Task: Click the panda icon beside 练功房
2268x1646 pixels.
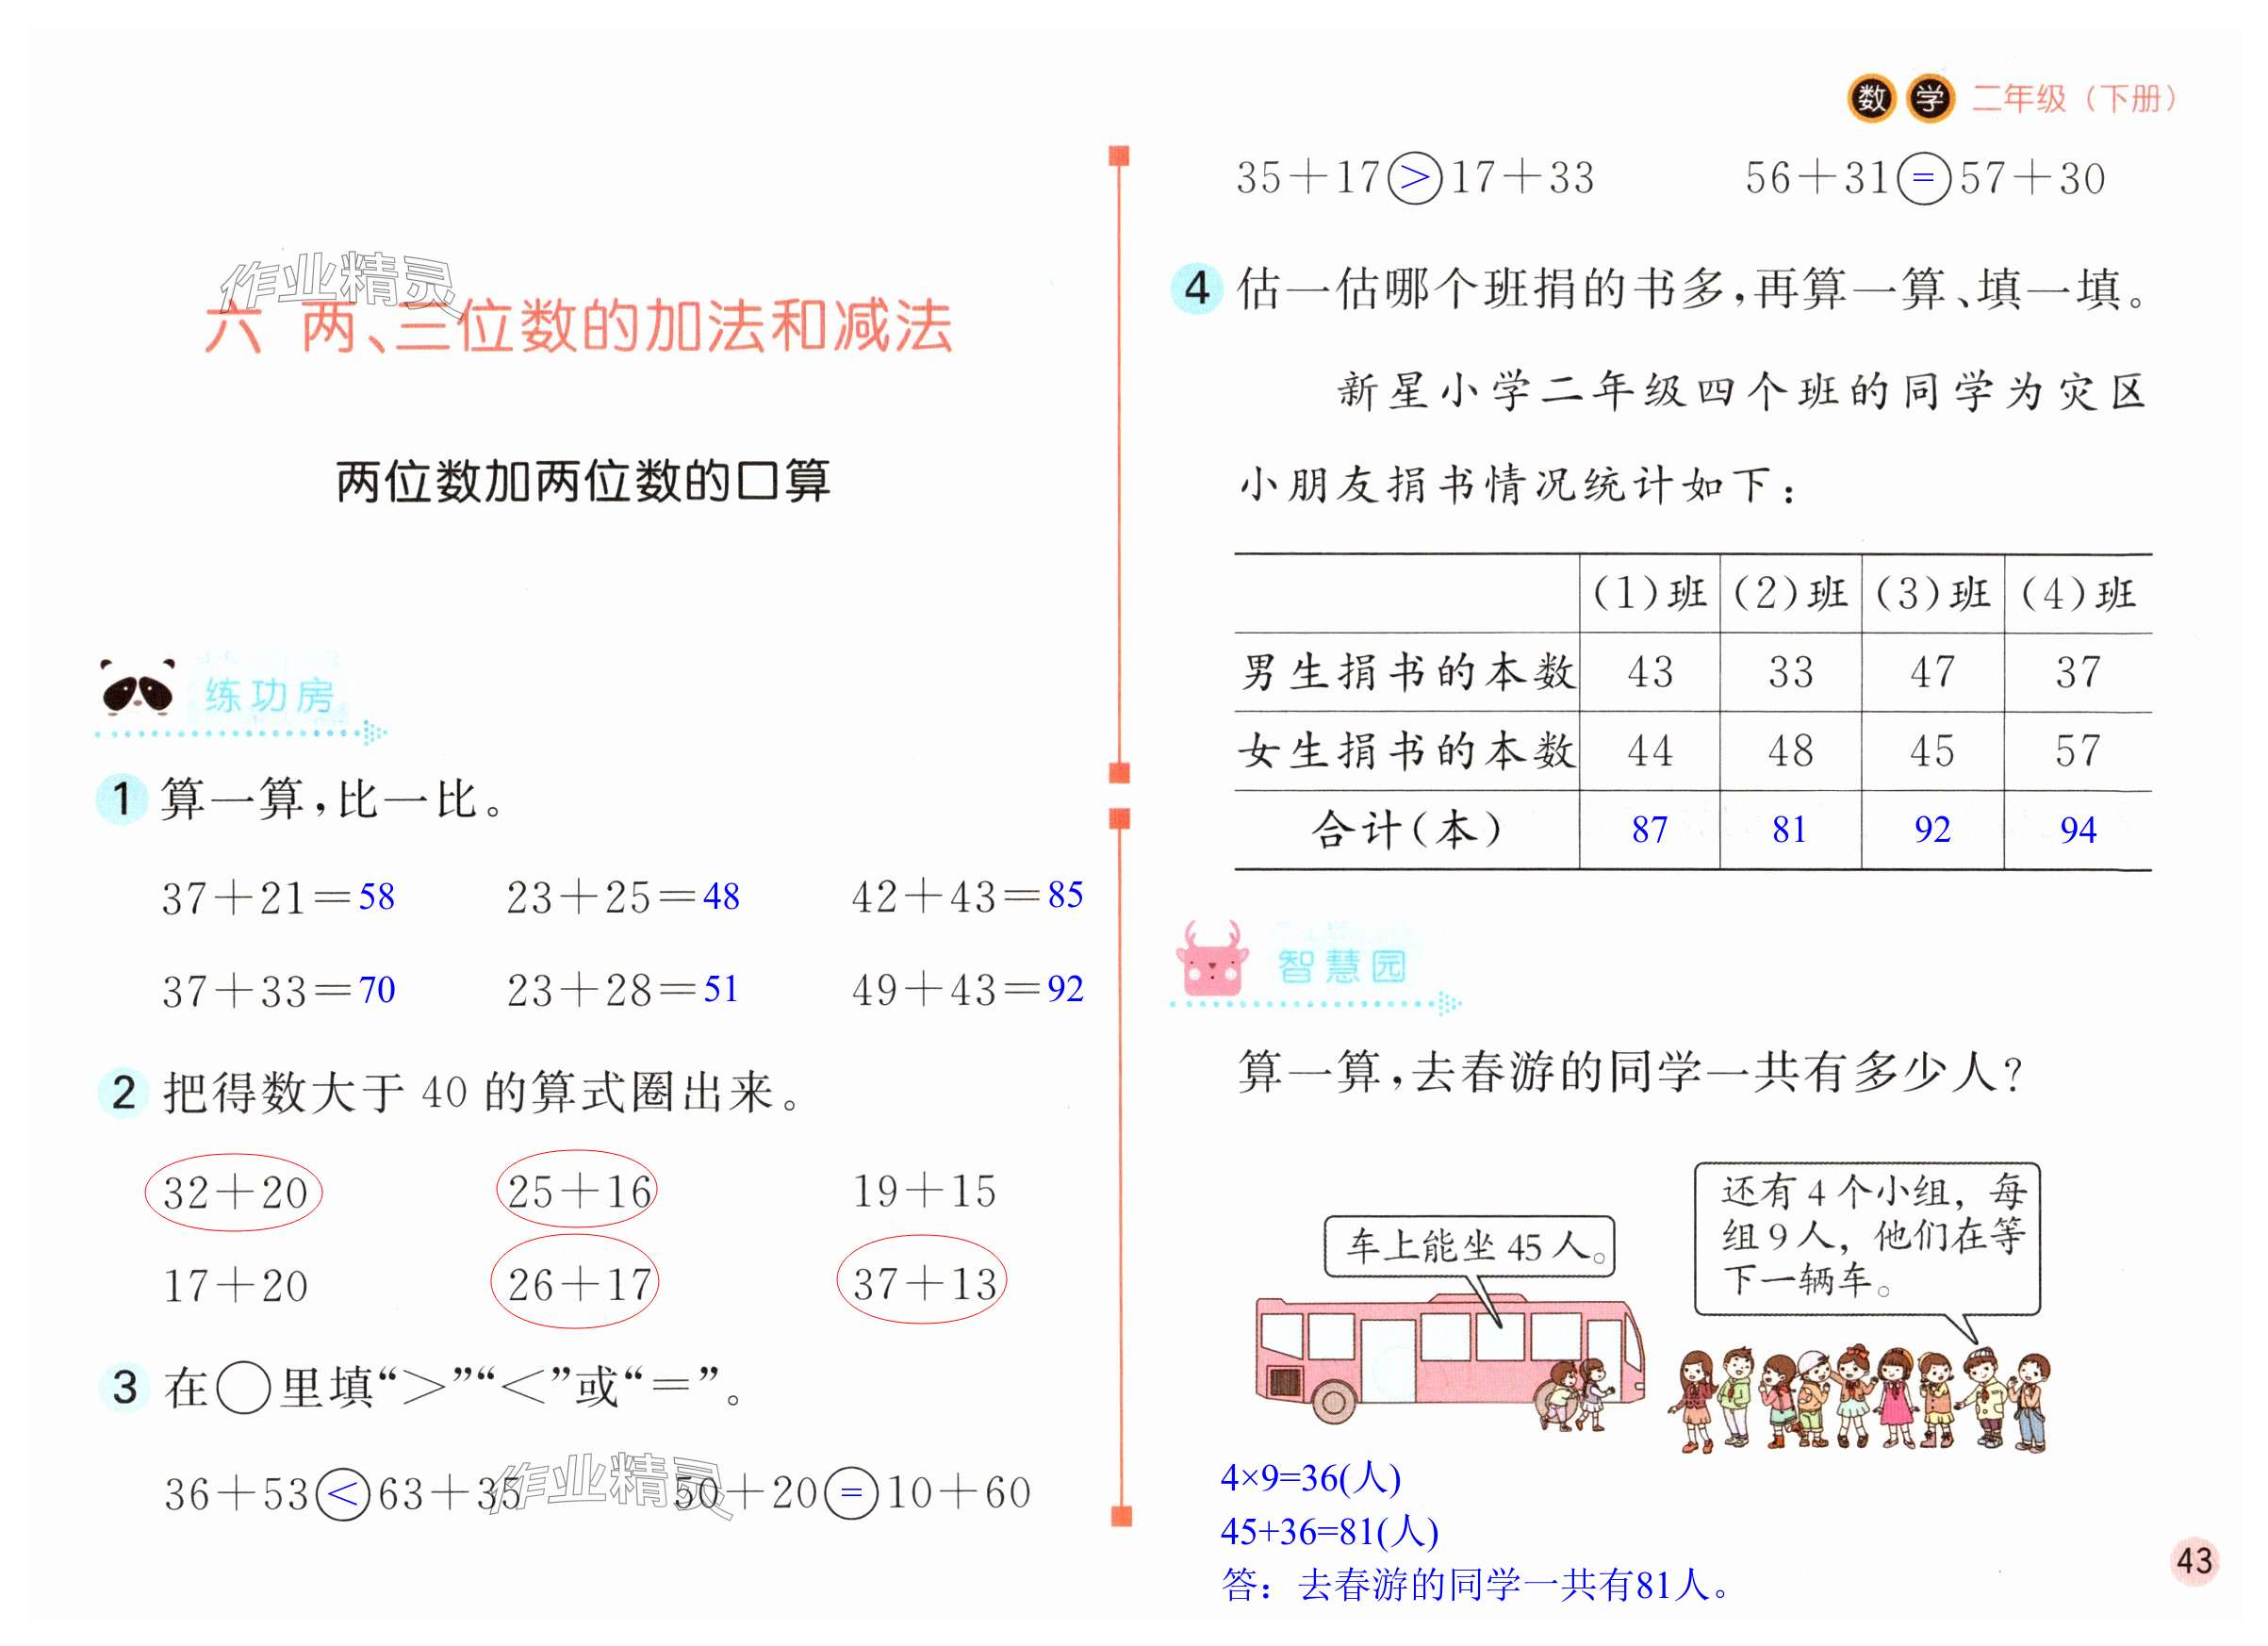Action: pos(137,690)
